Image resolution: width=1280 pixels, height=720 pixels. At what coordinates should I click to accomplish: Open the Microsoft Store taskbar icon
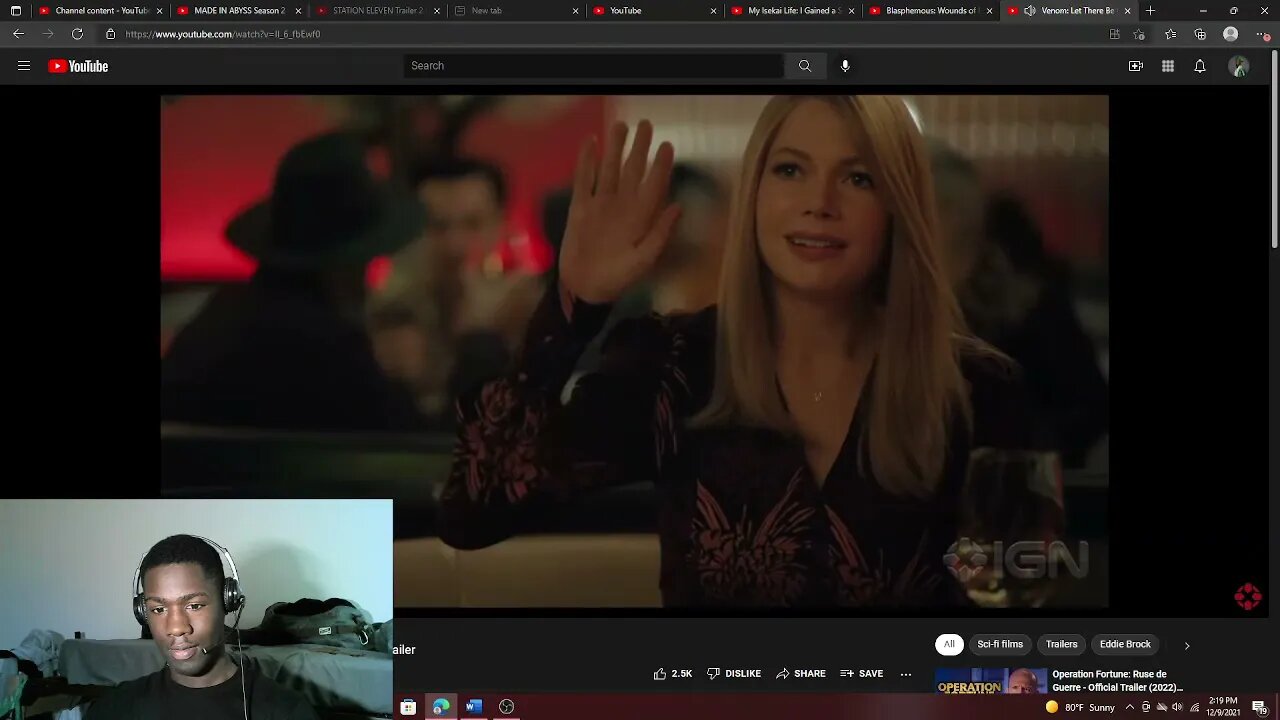click(408, 707)
